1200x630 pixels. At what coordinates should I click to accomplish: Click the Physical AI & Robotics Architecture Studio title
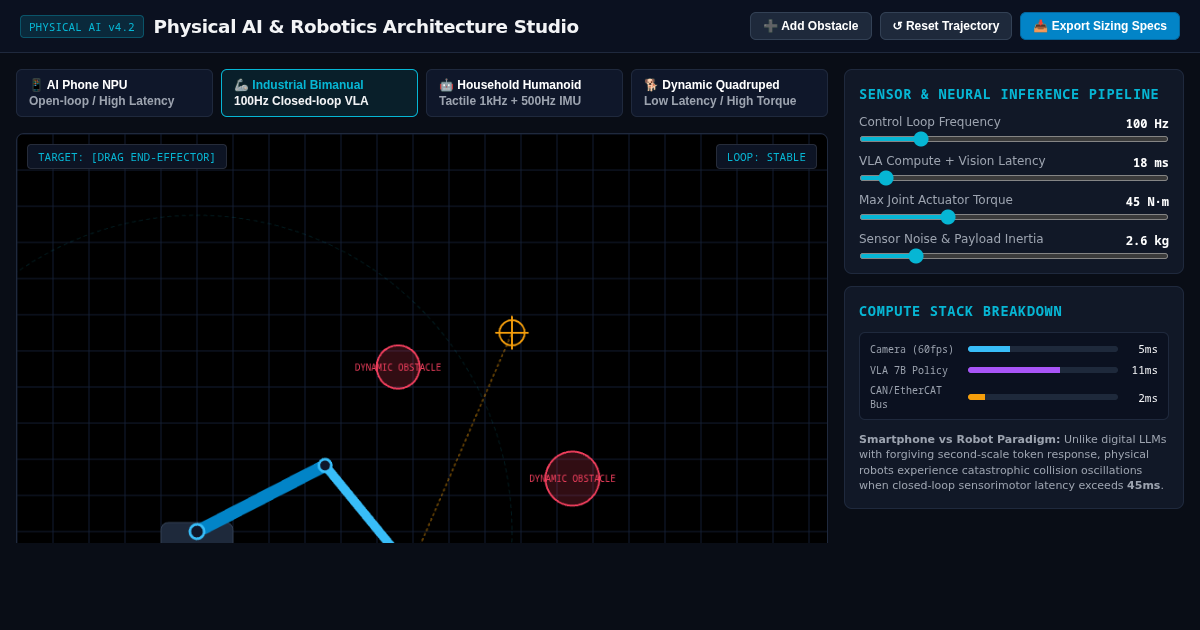click(x=366, y=27)
